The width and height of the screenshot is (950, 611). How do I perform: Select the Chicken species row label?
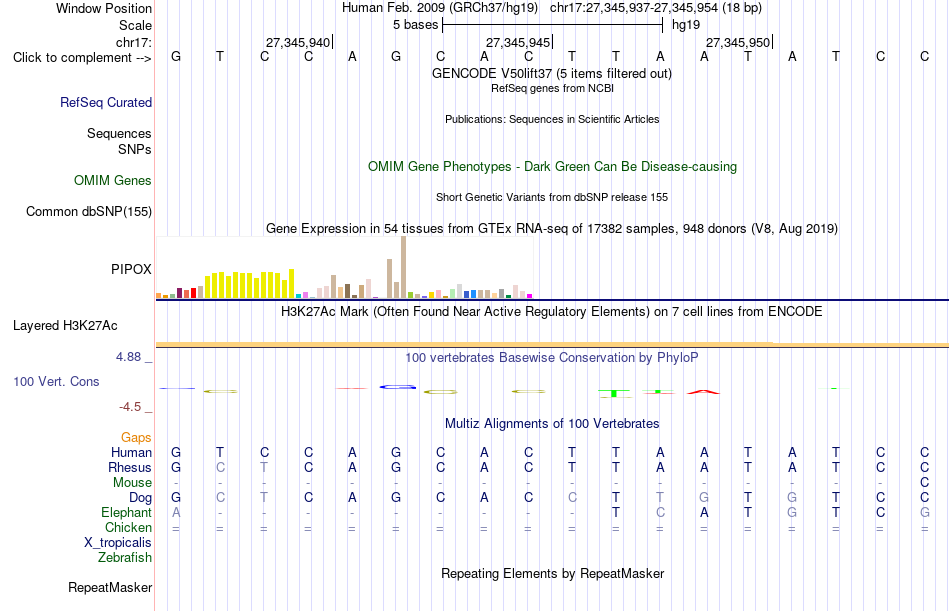tap(128, 528)
